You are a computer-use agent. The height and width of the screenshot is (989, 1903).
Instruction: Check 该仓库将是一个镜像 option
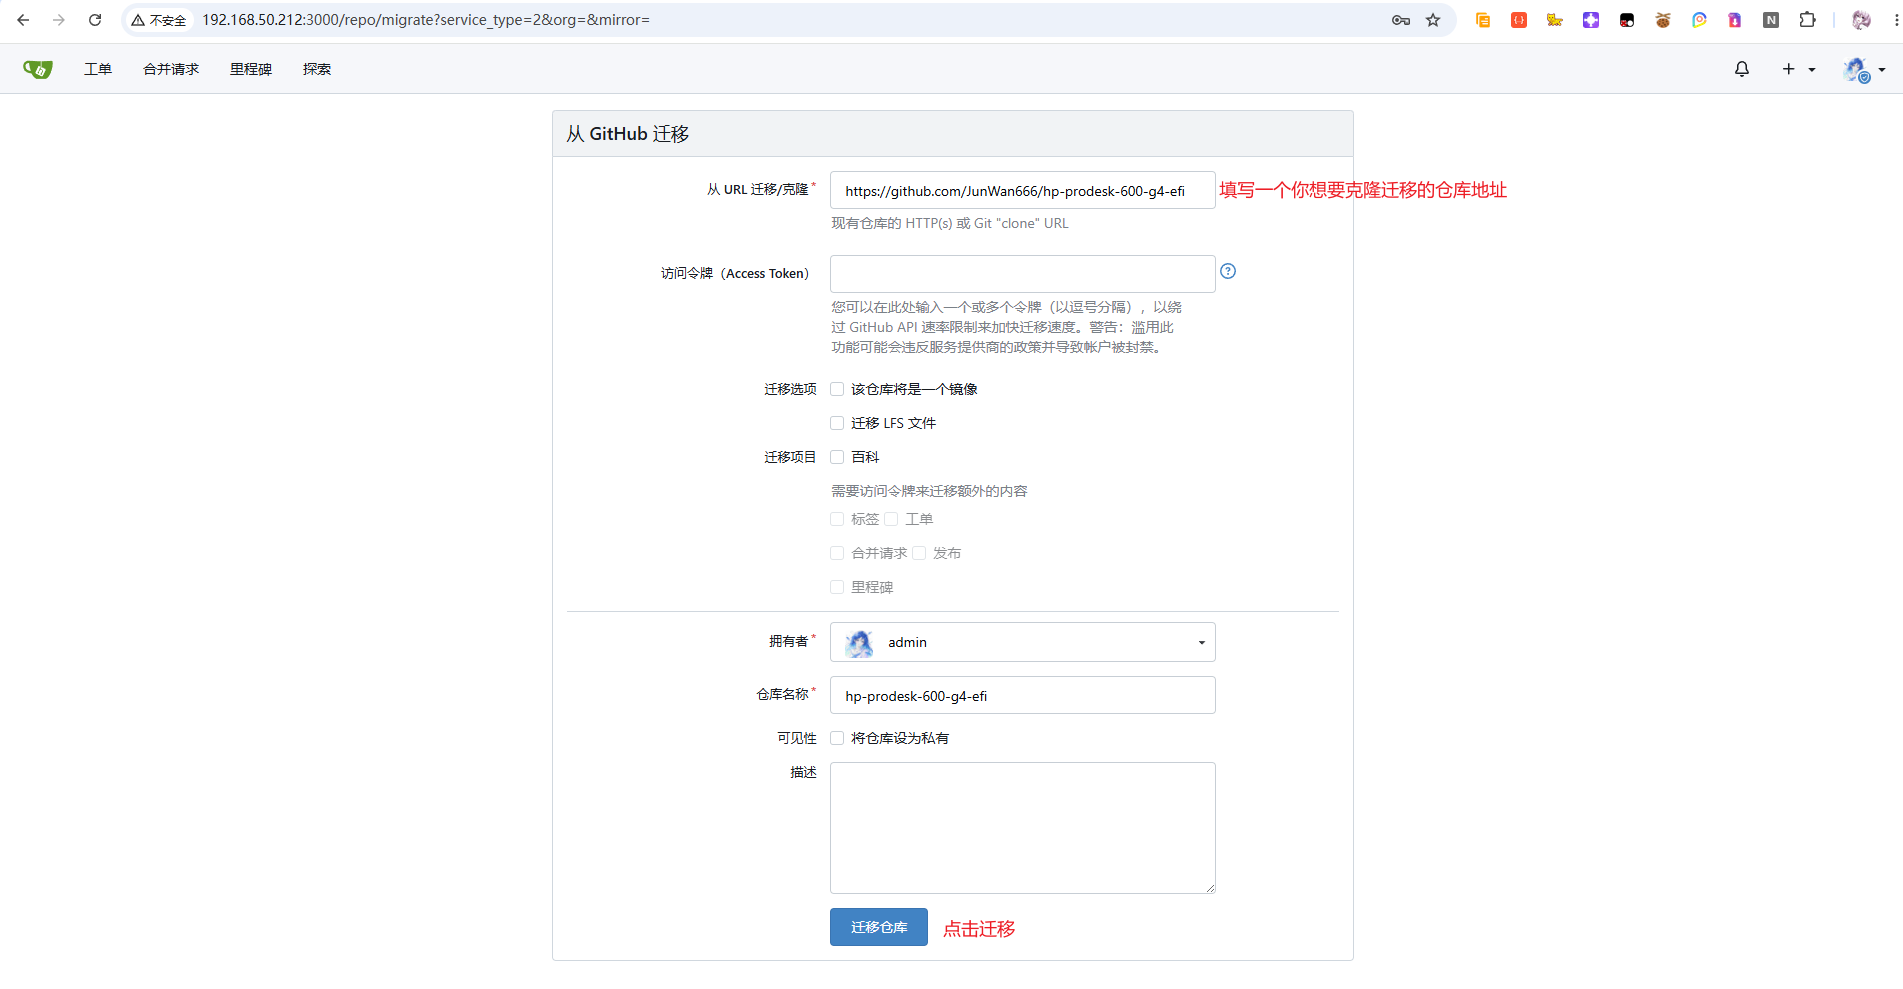point(837,389)
